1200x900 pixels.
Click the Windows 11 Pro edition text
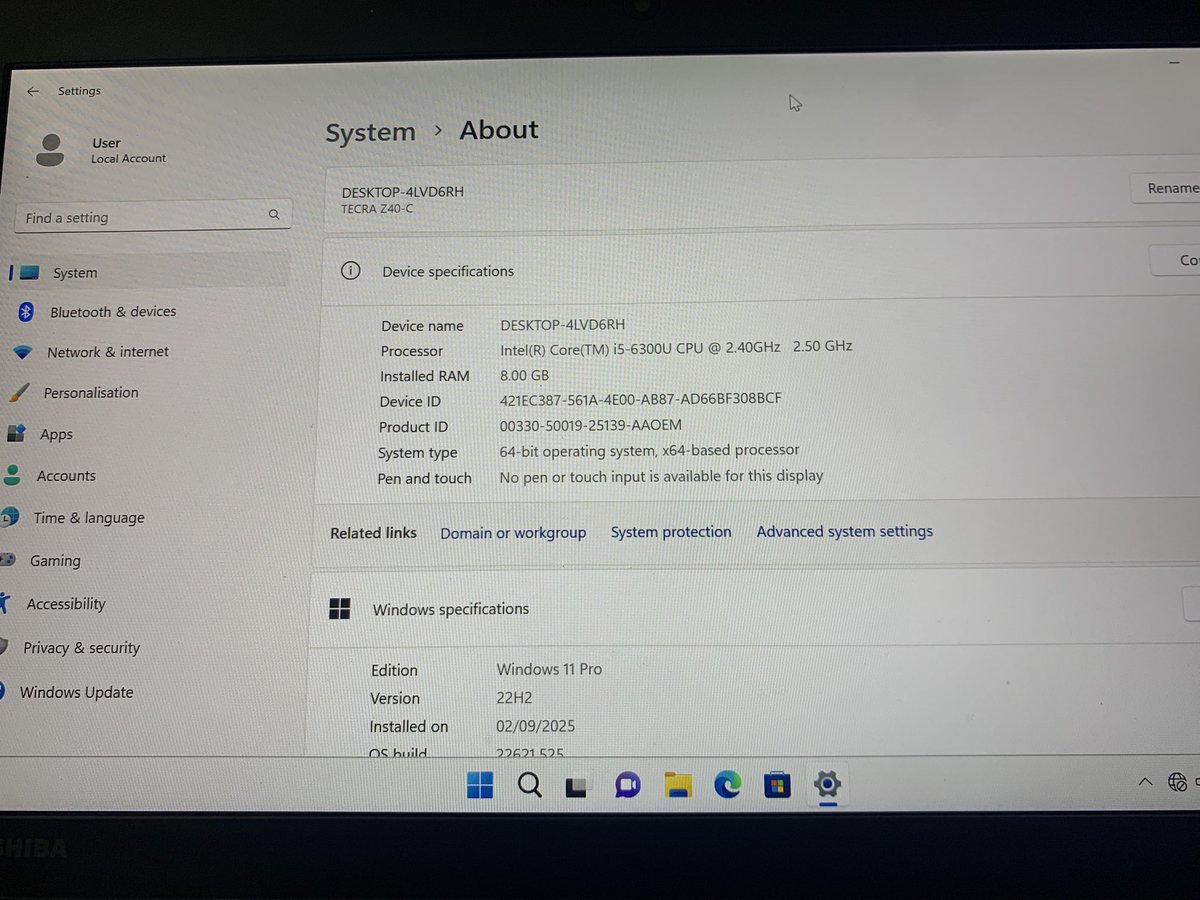(x=549, y=669)
